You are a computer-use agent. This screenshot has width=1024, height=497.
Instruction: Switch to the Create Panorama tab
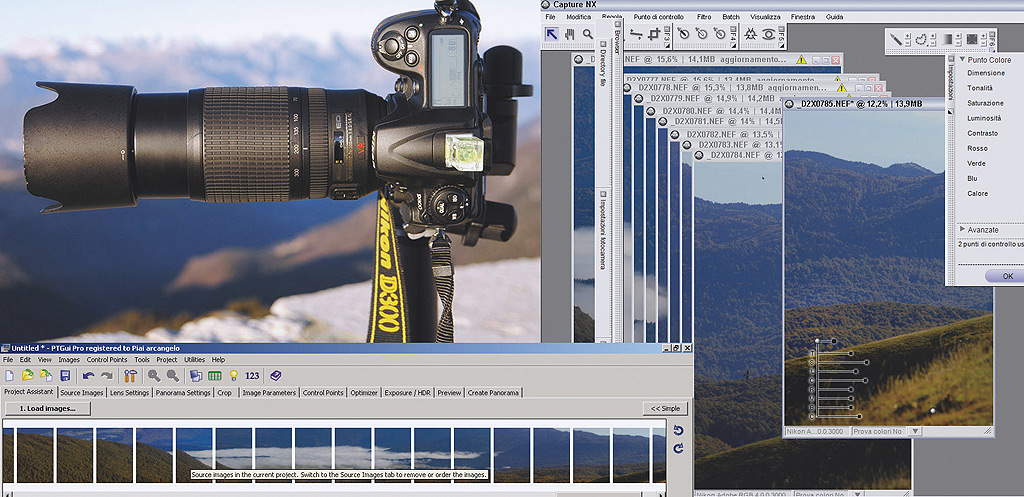(x=493, y=393)
